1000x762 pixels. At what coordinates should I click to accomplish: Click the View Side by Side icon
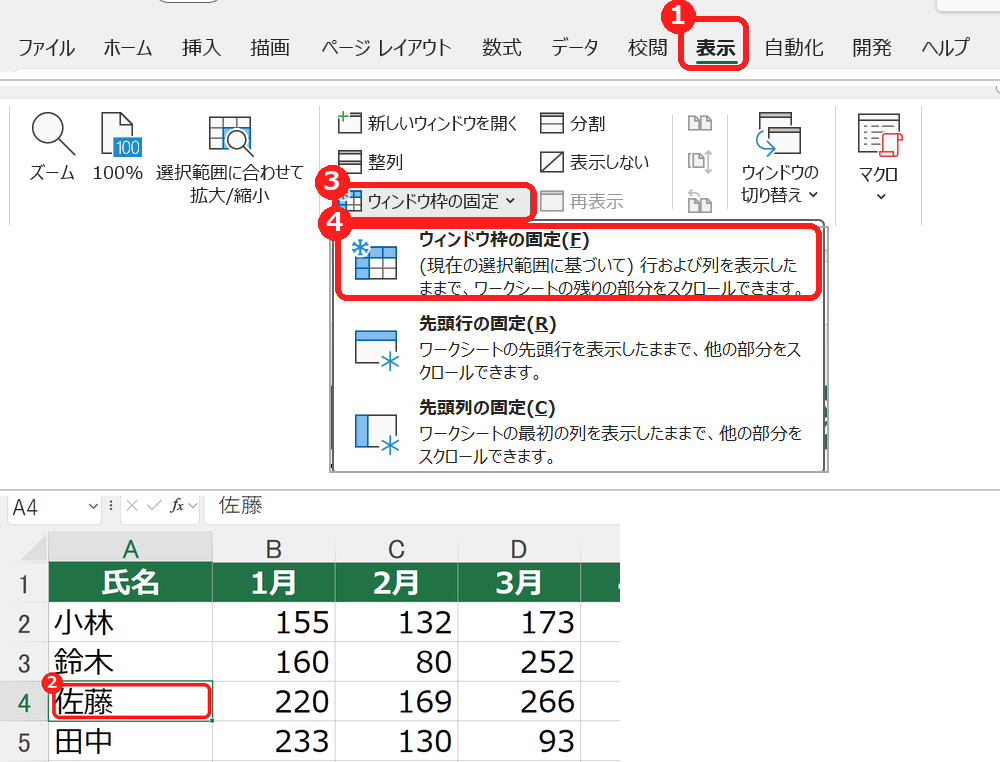[700, 122]
